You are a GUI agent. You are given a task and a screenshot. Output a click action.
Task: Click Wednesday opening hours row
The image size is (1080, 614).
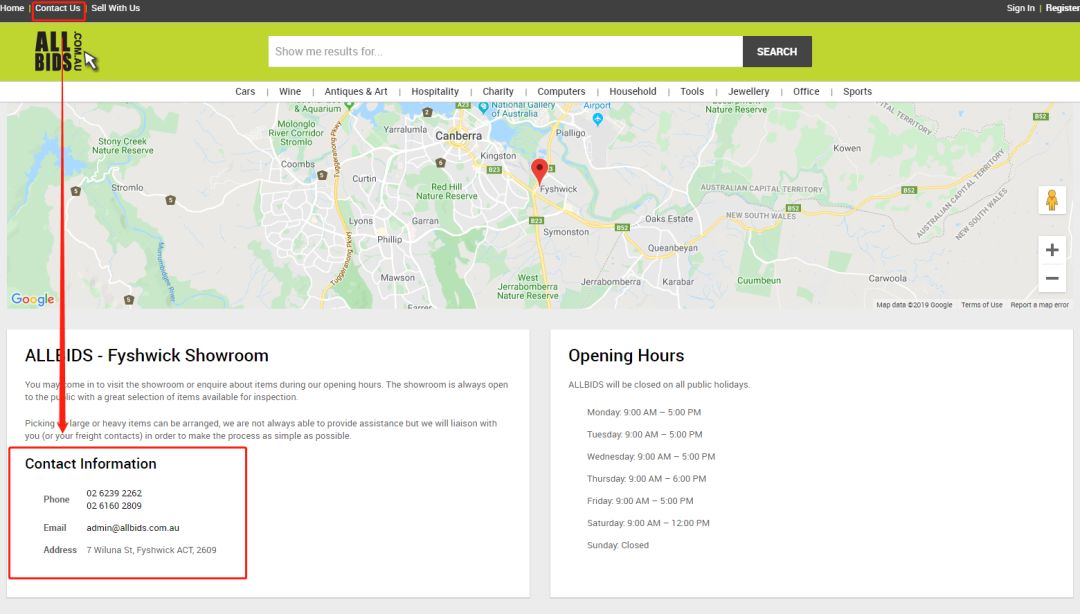pos(651,456)
